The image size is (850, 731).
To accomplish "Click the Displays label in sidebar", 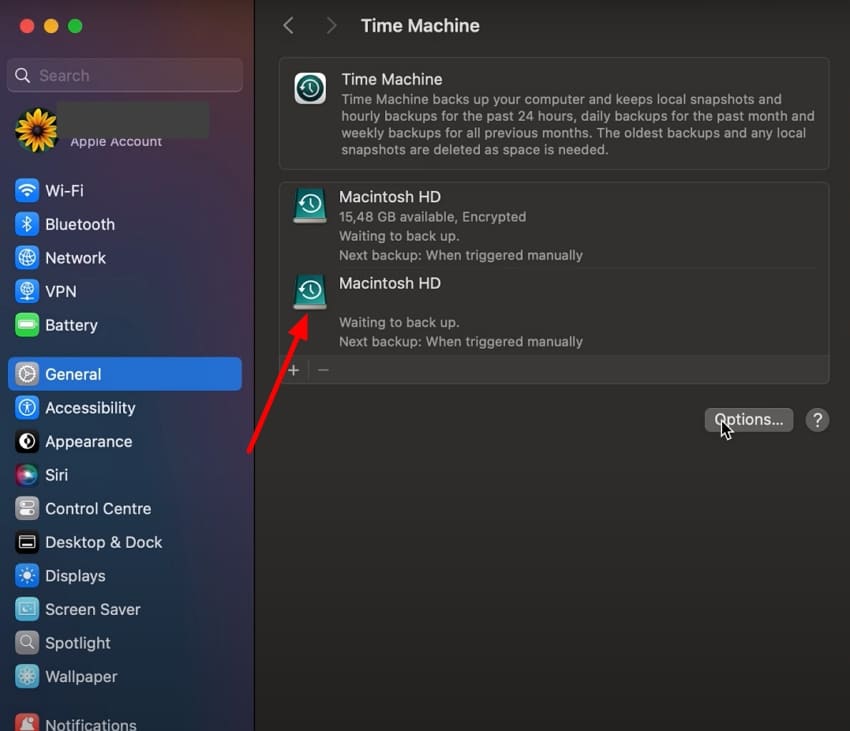I will click(x=75, y=576).
